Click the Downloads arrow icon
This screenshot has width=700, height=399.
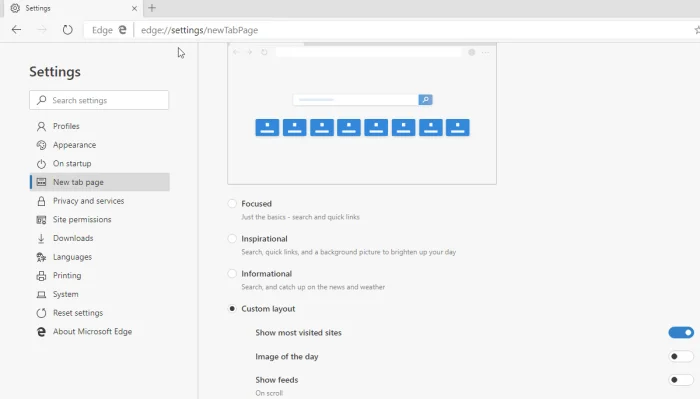tap(41, 238)
